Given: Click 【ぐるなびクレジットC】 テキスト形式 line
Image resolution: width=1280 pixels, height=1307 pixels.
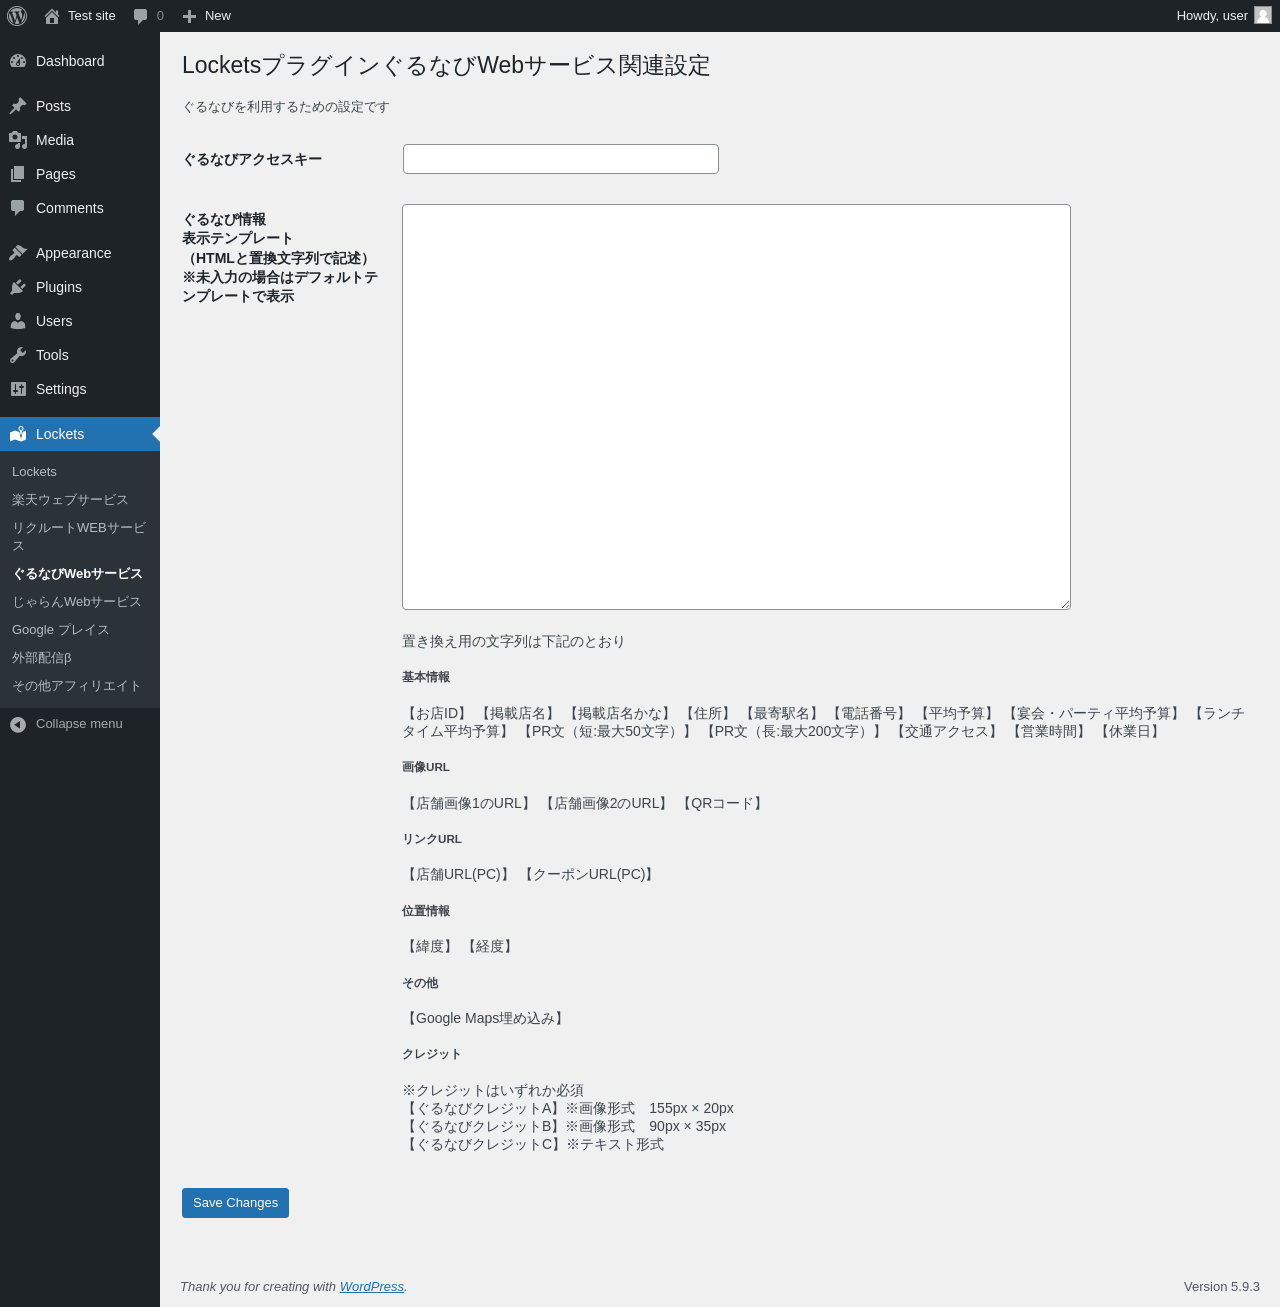Looking at the screenshot, I should tap(533, 1144).
